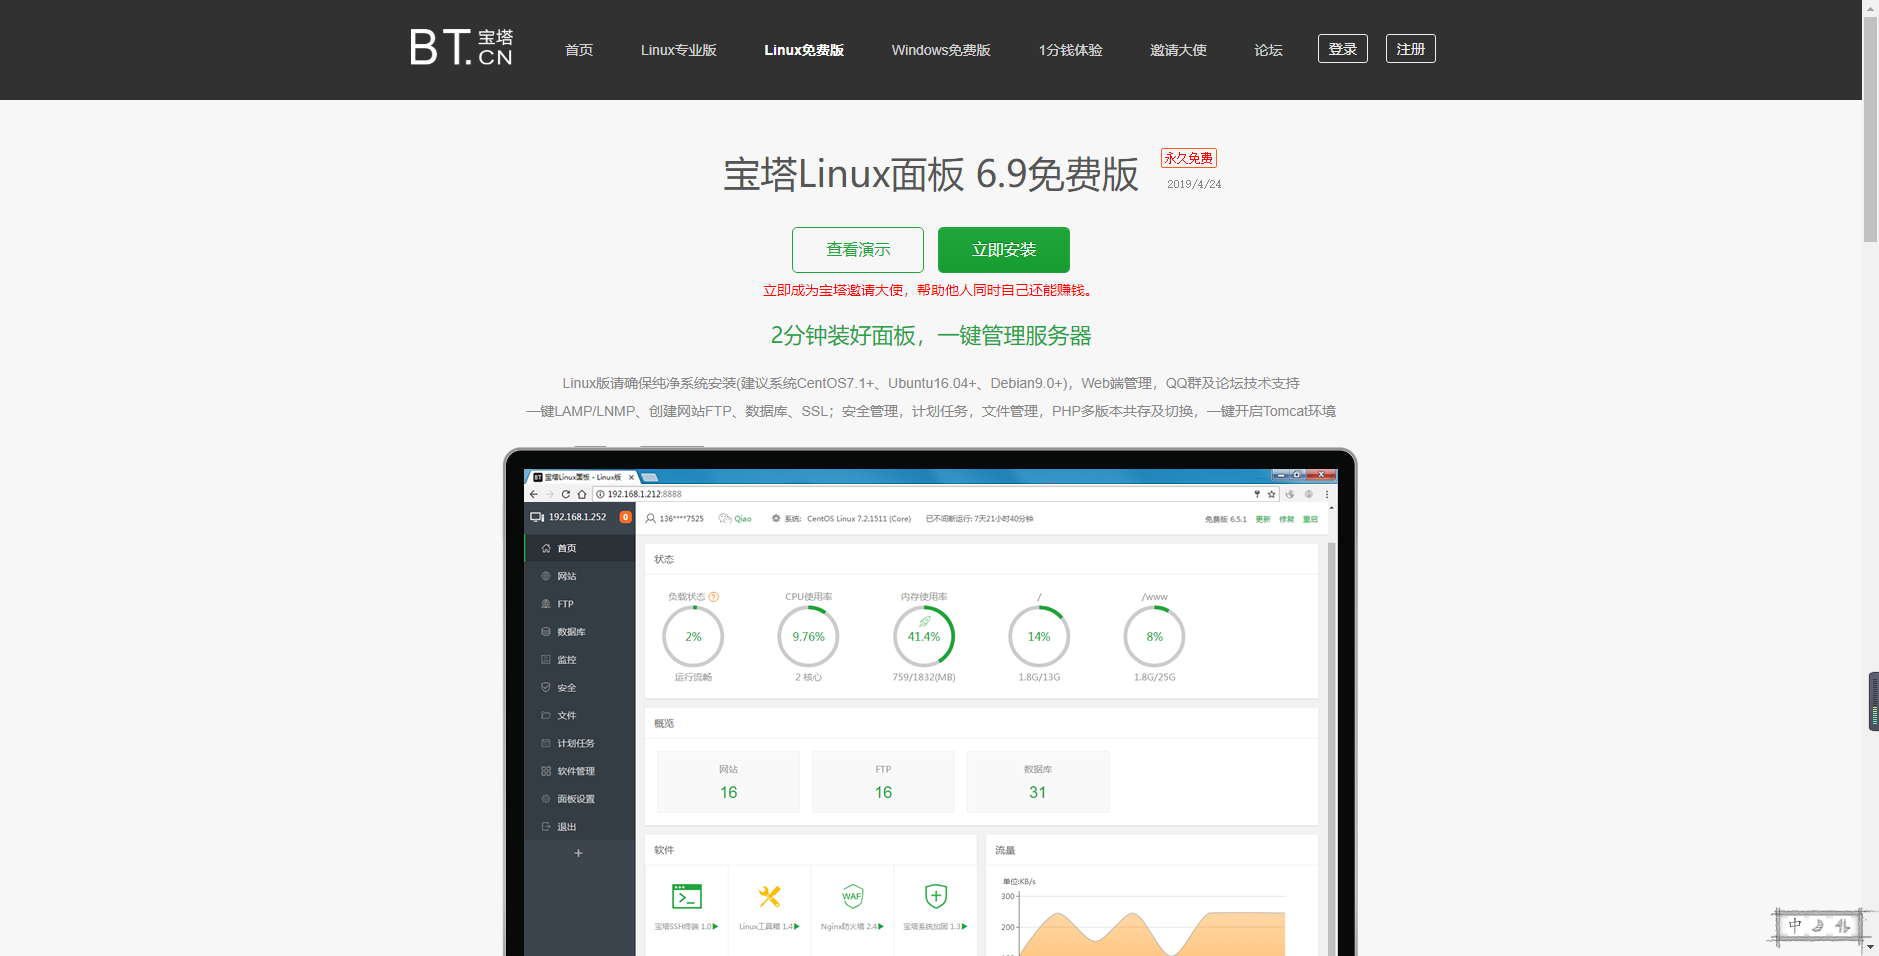Click the 修复 link in demo header
Screen dimensions: 1879x956
(1286, 519)
